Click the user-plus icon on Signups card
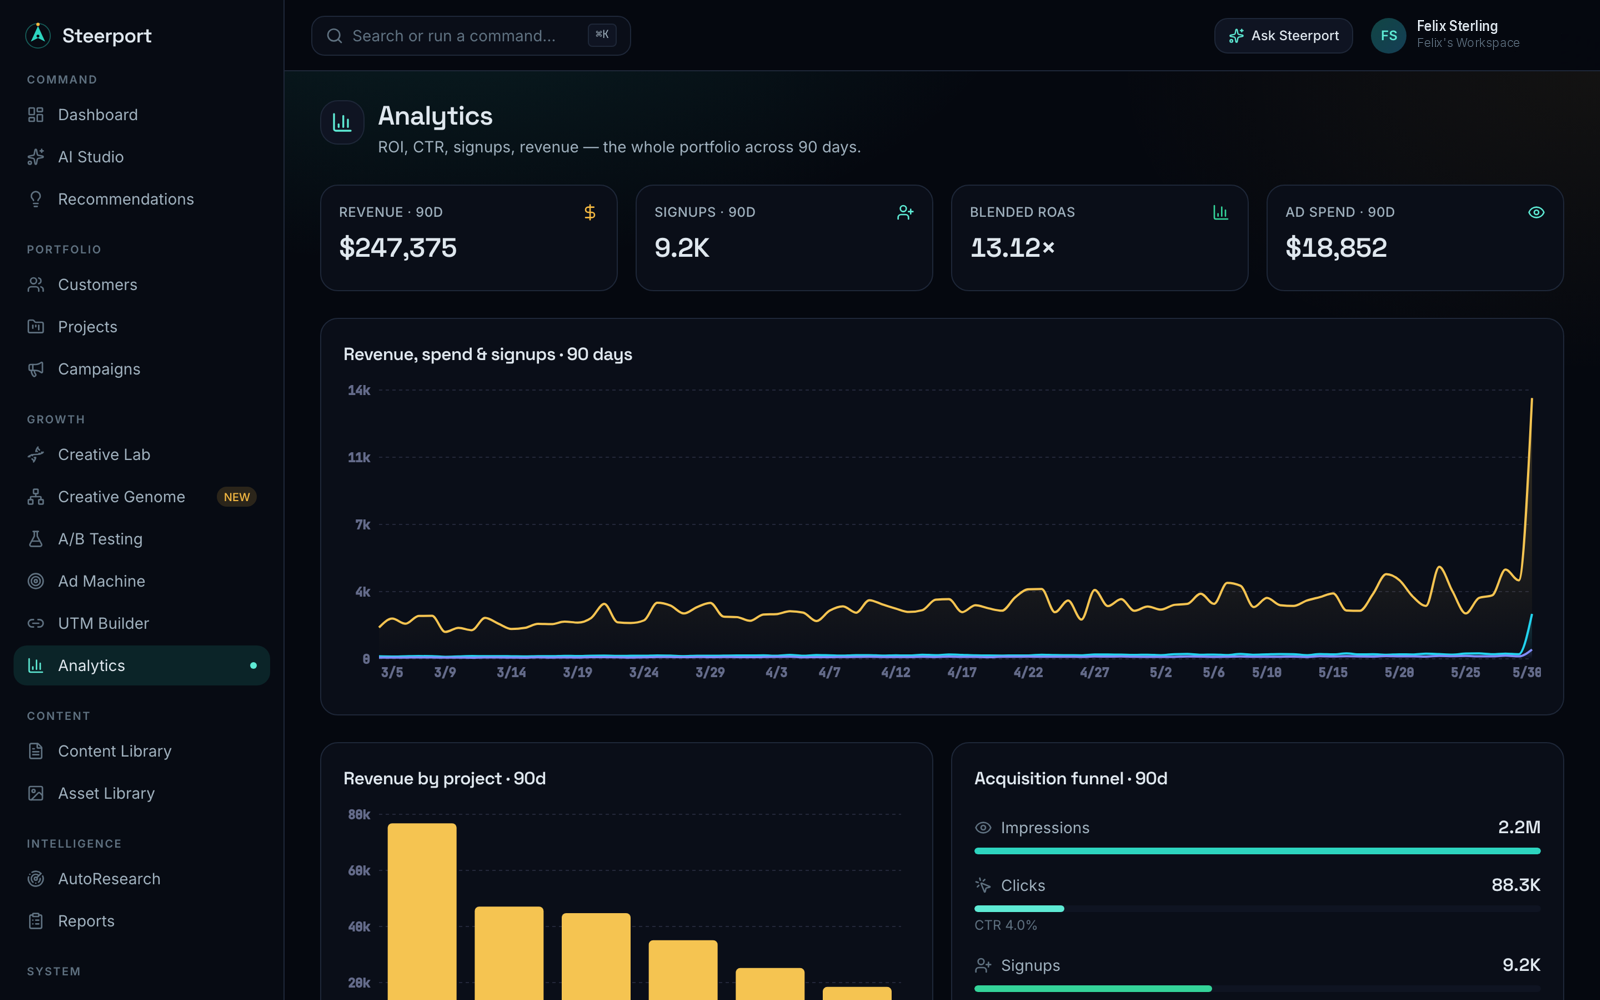 (905, 212)
